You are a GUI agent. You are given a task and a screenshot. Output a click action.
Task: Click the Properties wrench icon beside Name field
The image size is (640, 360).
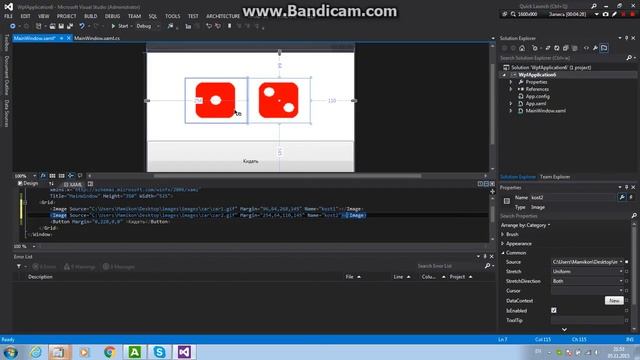622,198
